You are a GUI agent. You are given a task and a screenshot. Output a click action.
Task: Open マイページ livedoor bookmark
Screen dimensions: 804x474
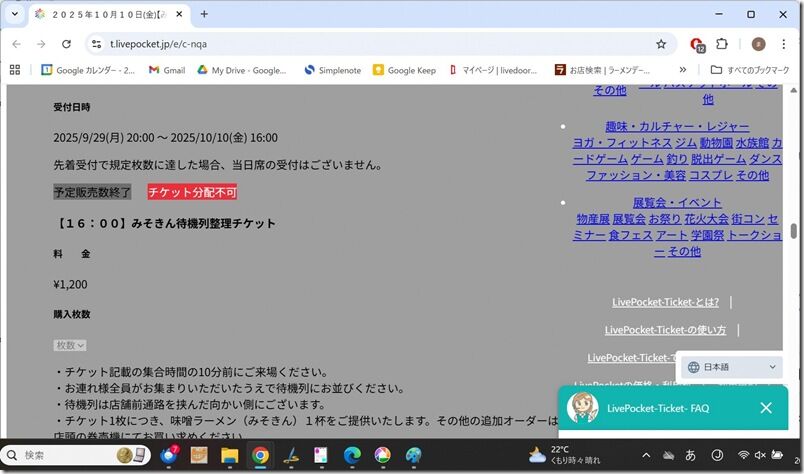click(x=493, y=70)
